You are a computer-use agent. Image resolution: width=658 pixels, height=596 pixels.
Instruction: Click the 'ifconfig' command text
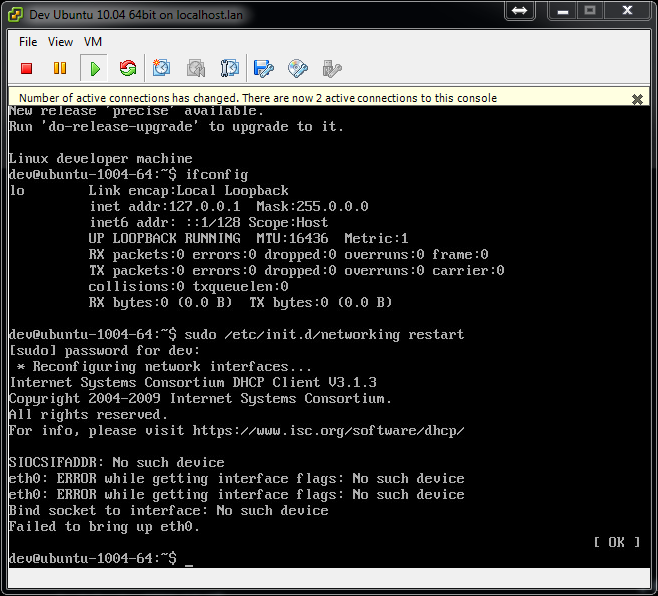(217, 175)
